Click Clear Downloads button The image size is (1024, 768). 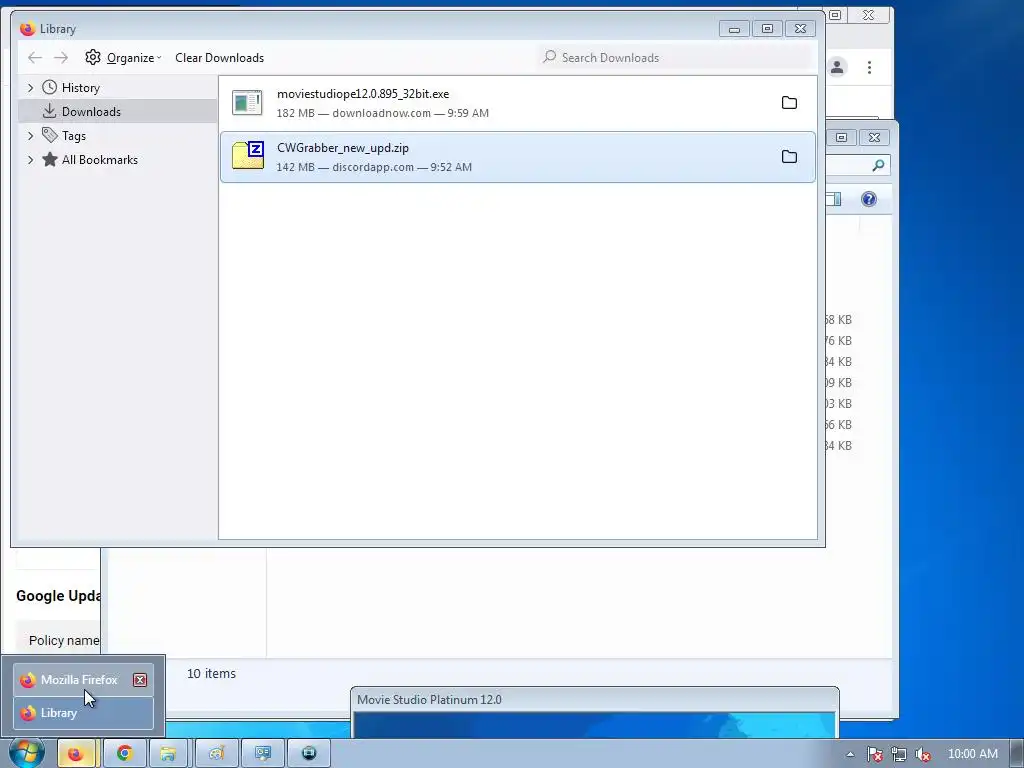pyautogui.click(x=219, y=57)
